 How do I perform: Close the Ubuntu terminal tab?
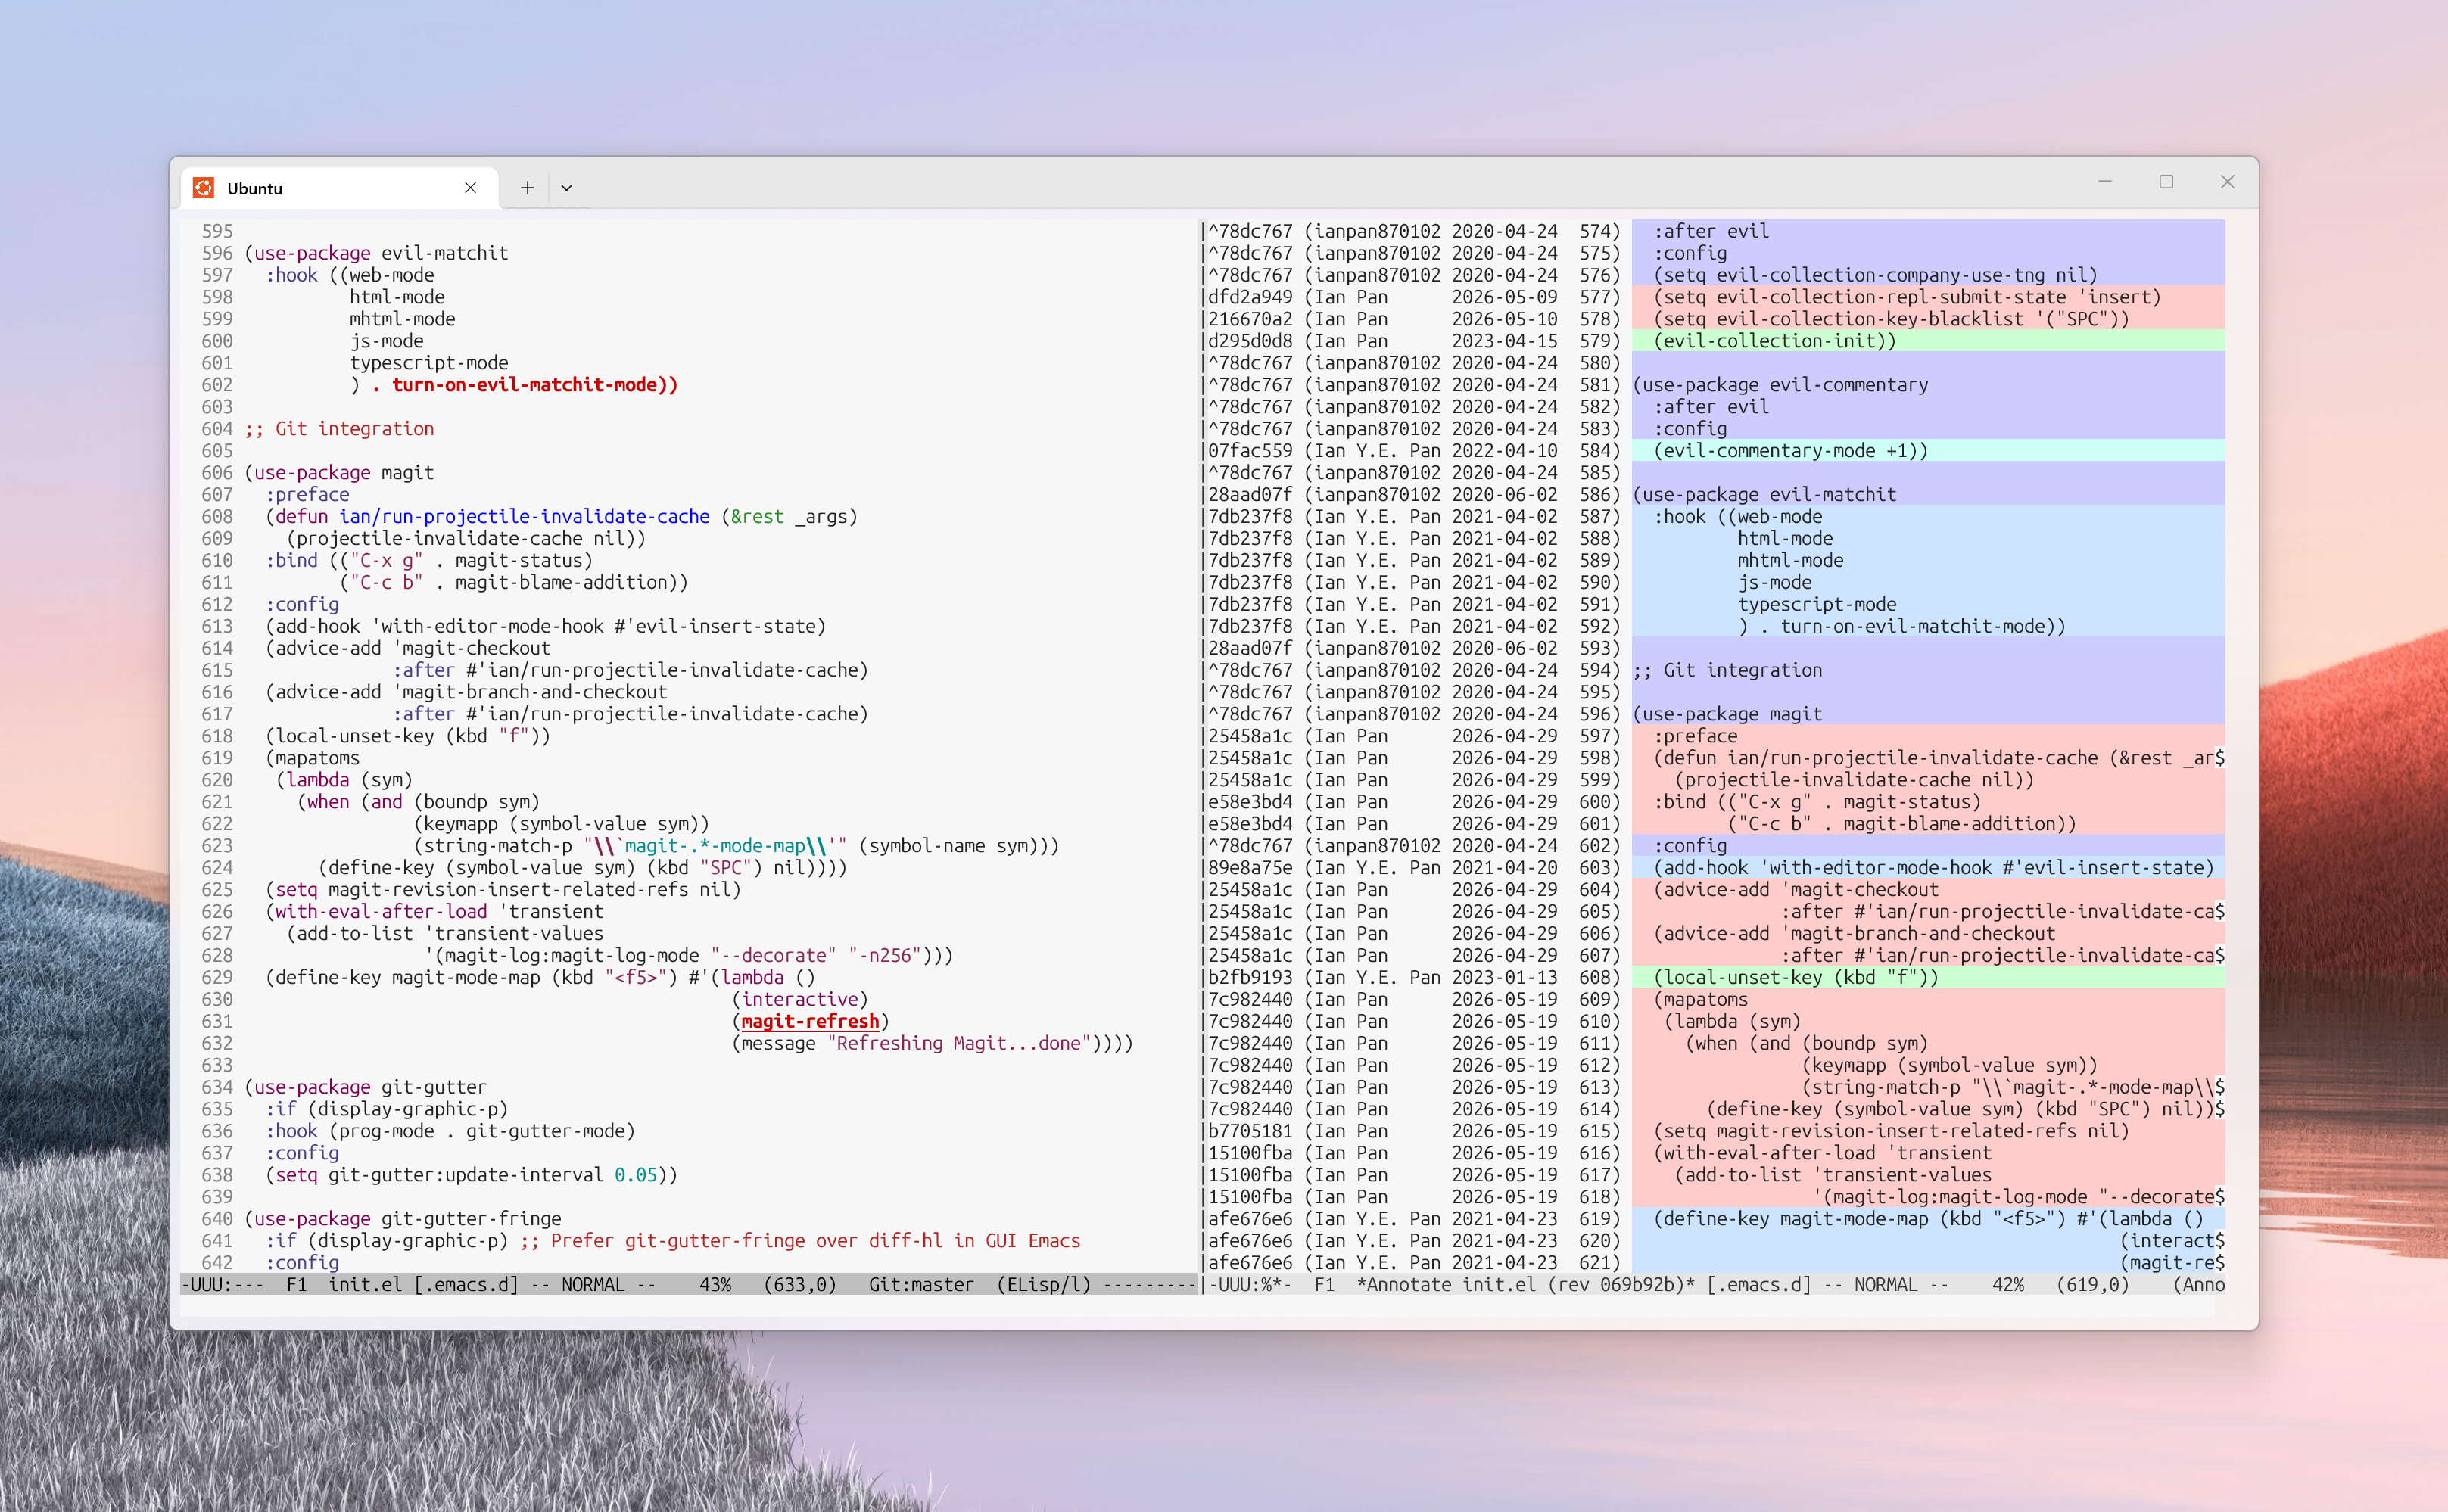(x=470, y=188)
